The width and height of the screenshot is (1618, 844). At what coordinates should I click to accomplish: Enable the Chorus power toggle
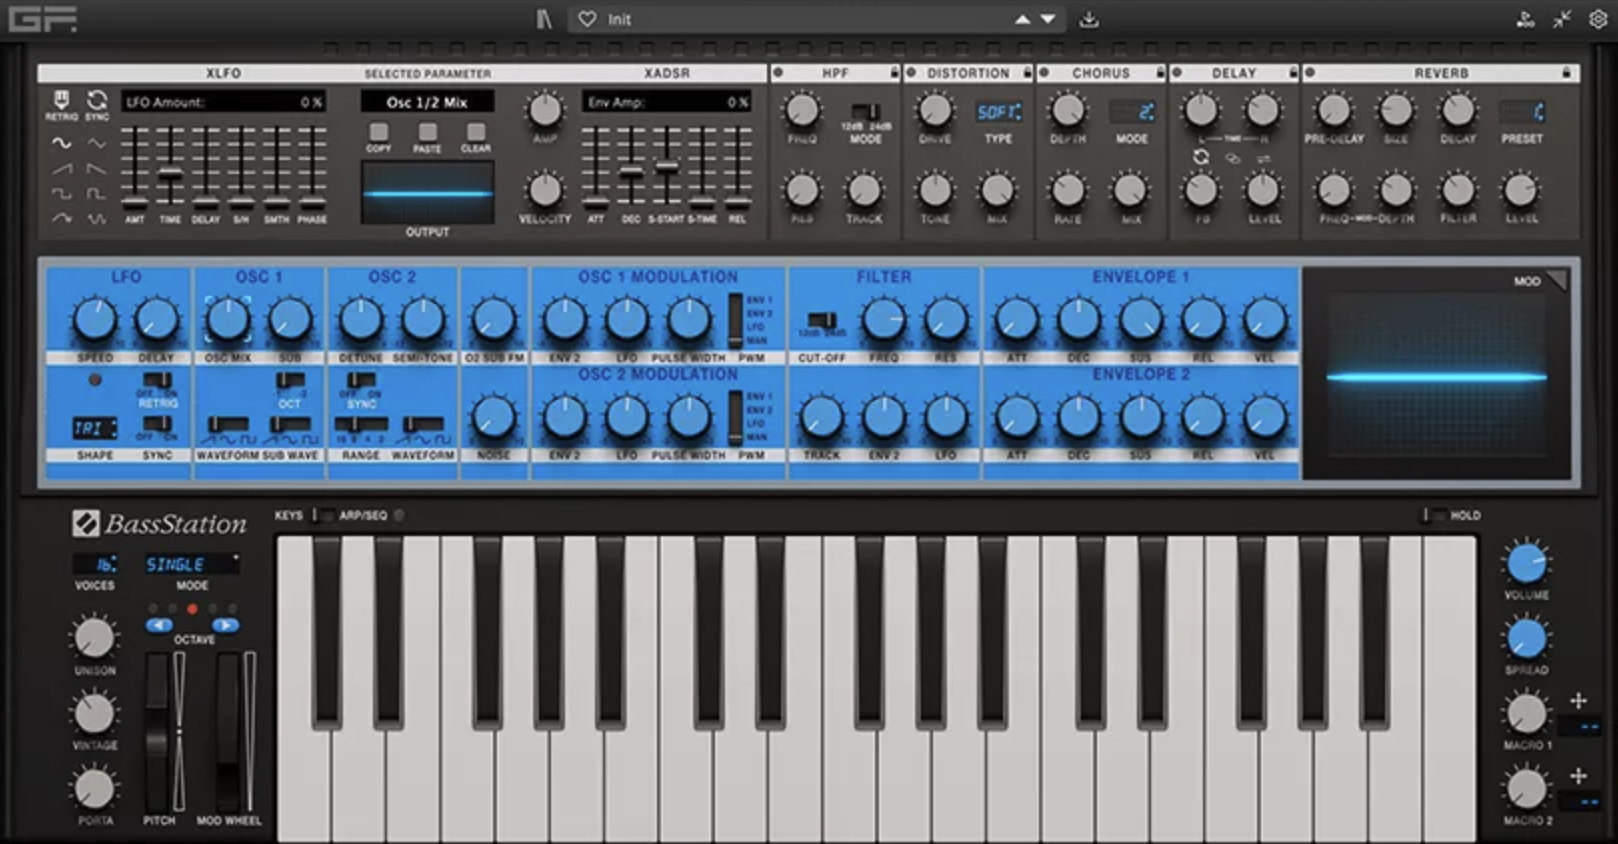click(x=1044, y=73)
